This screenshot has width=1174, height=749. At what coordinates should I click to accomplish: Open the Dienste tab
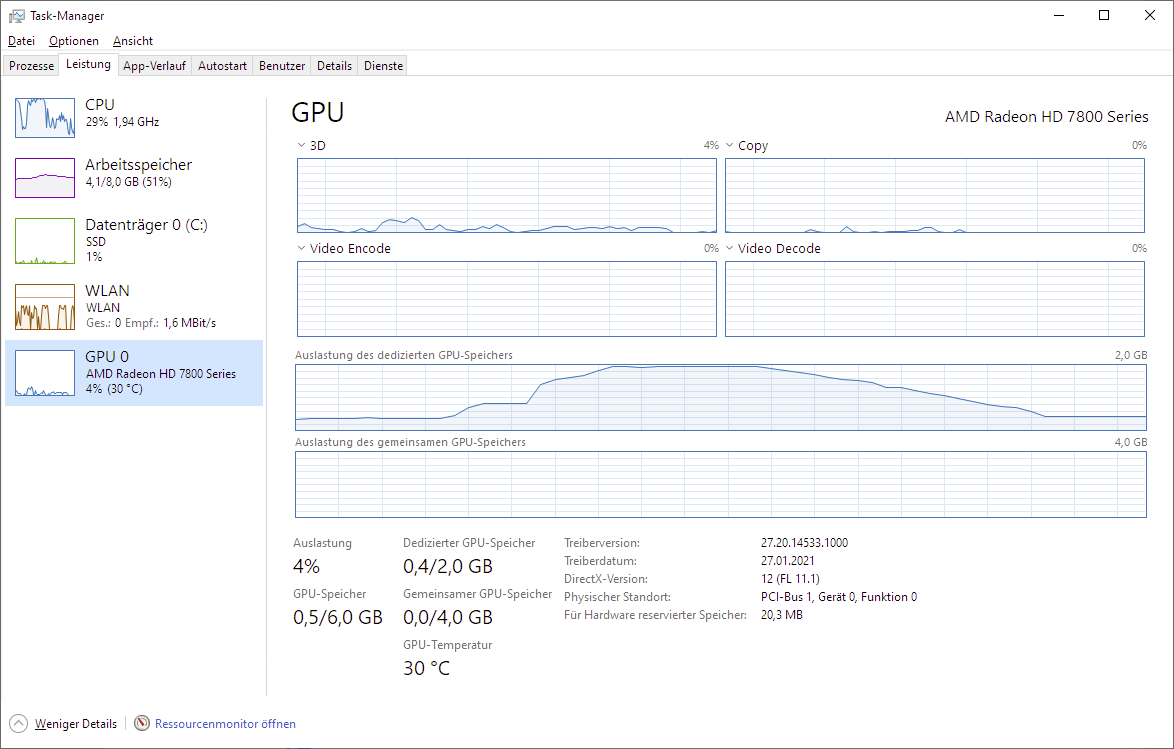383,66
